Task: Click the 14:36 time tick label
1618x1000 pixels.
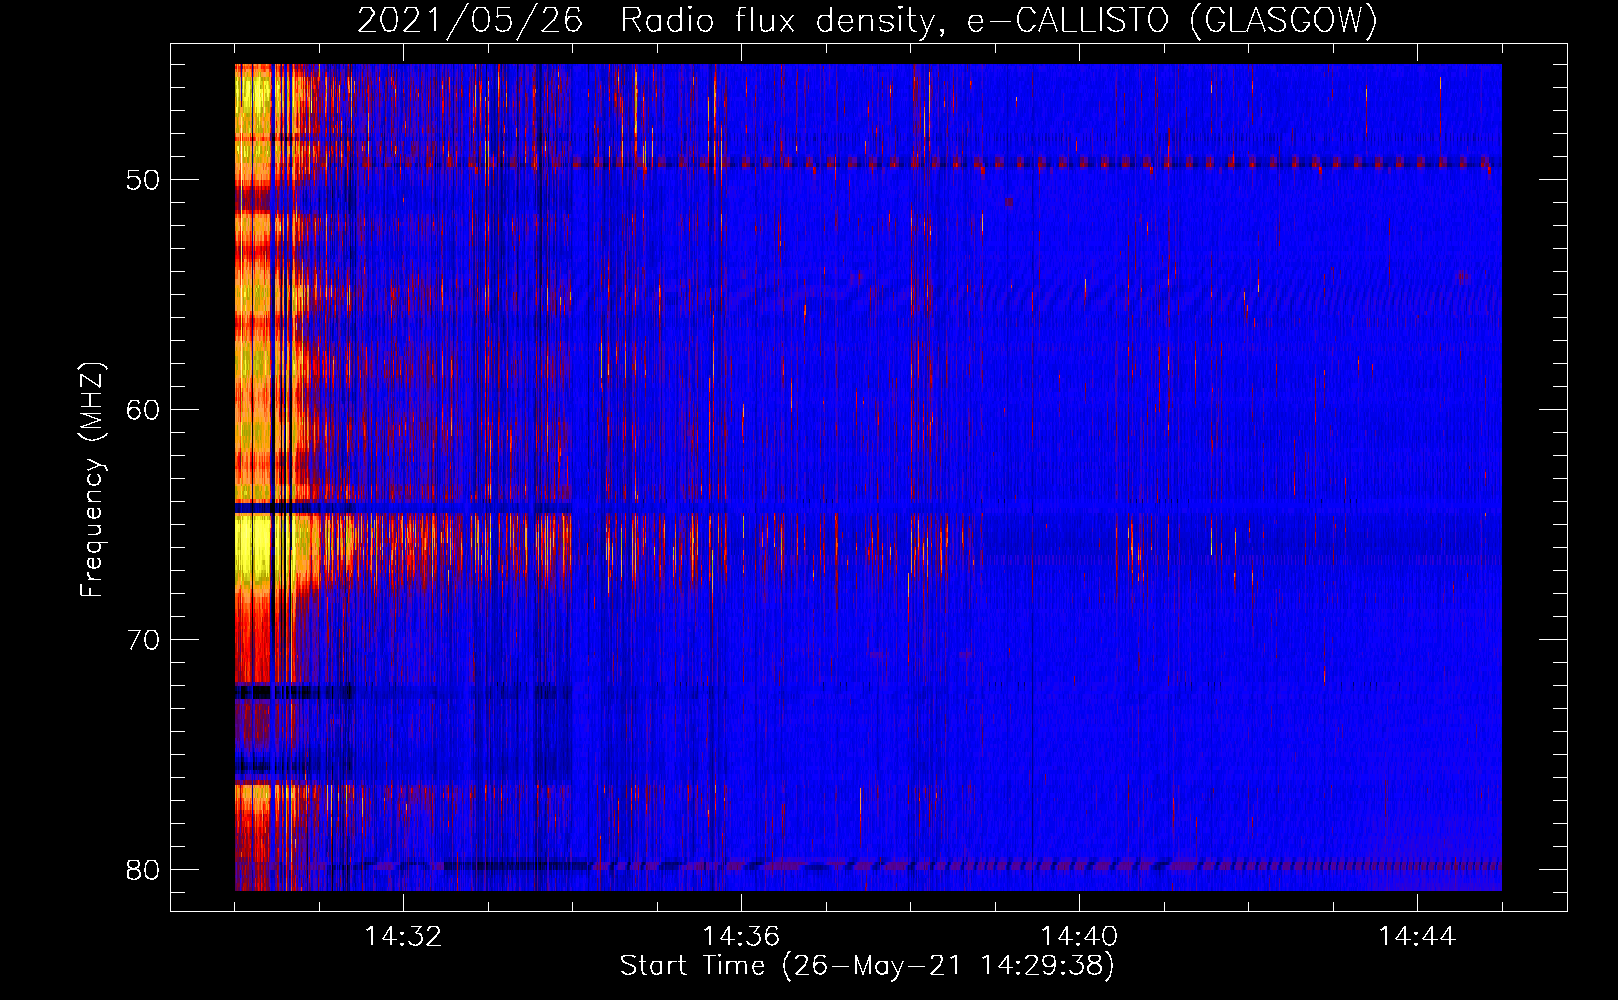Action: tap(741, 937)
